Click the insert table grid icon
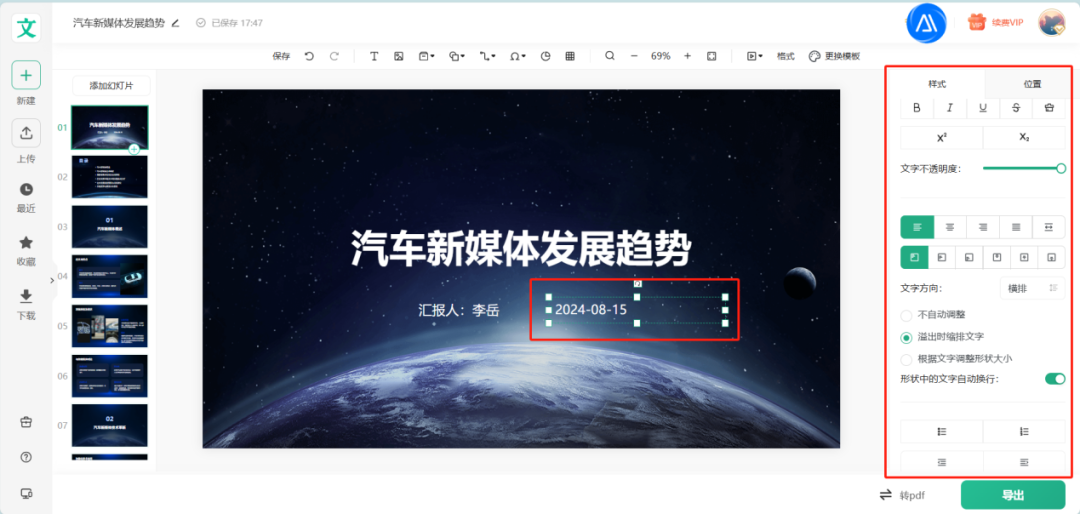Viewport: 1080px width, 514px height. (570, 56)
